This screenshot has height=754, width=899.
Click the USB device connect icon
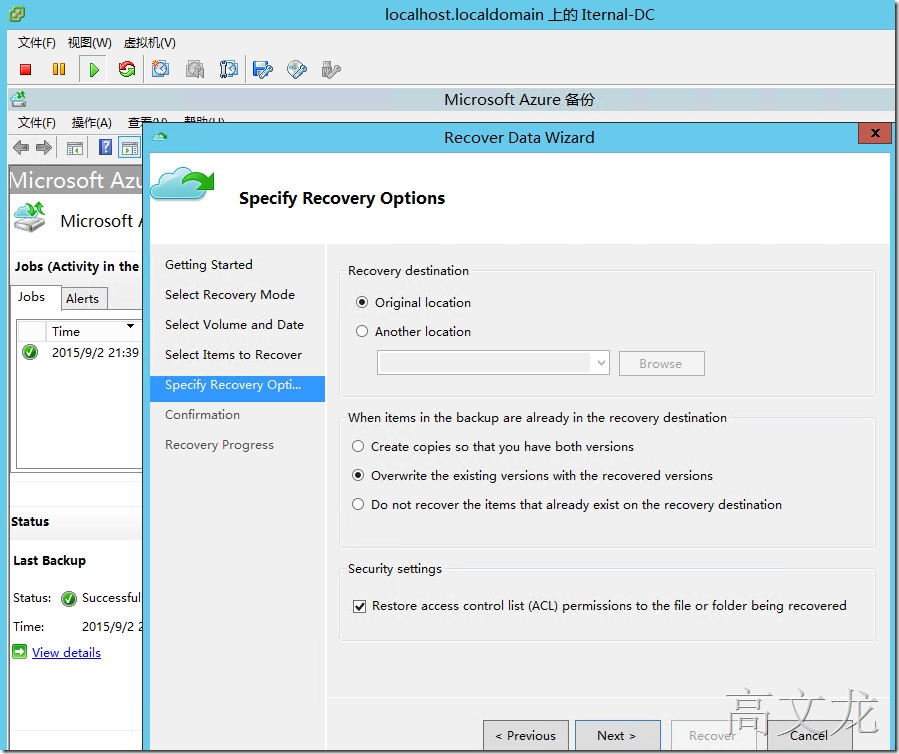331,70
